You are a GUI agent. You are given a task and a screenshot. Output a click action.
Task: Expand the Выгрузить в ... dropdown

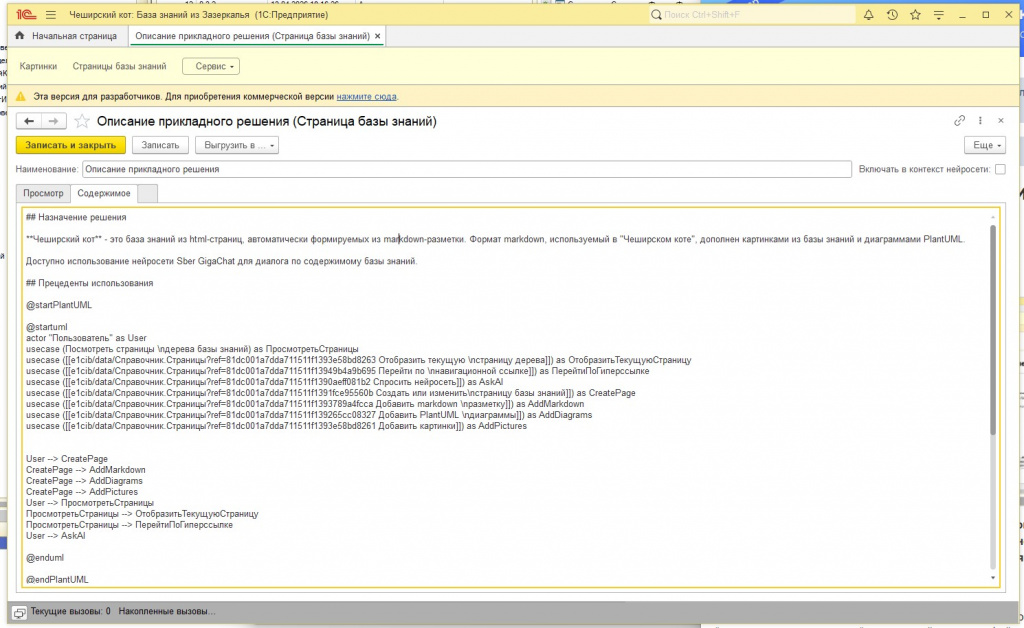[x=237, y=145]
